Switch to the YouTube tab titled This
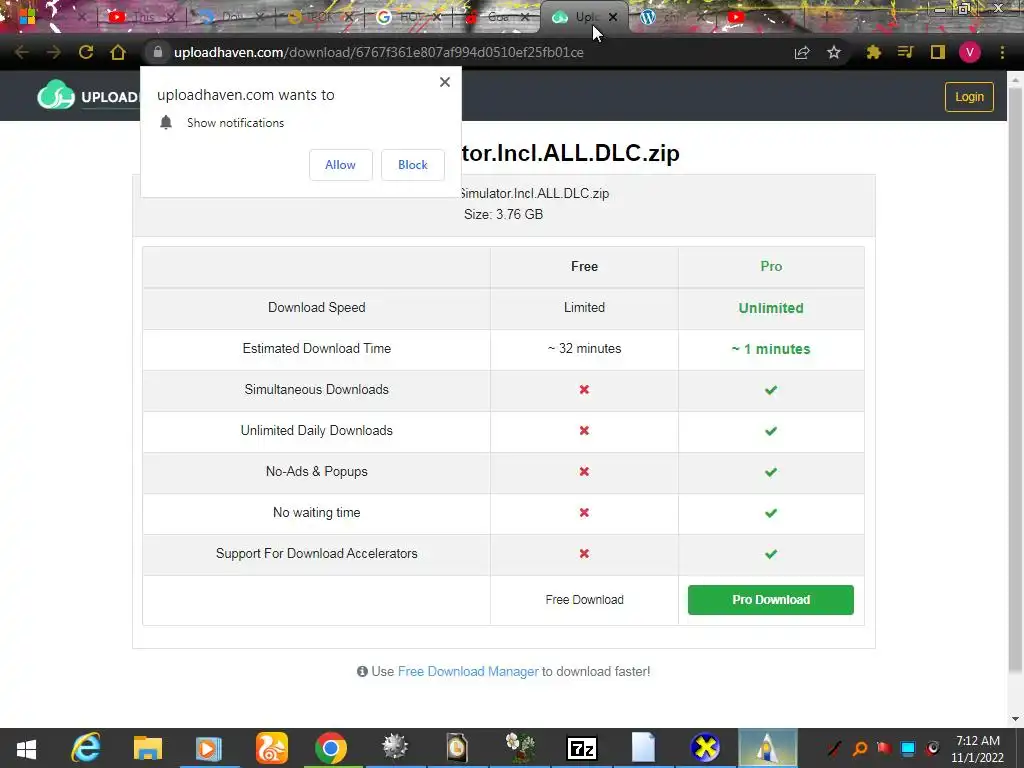The image size is (1024, 768). (142, 17)
